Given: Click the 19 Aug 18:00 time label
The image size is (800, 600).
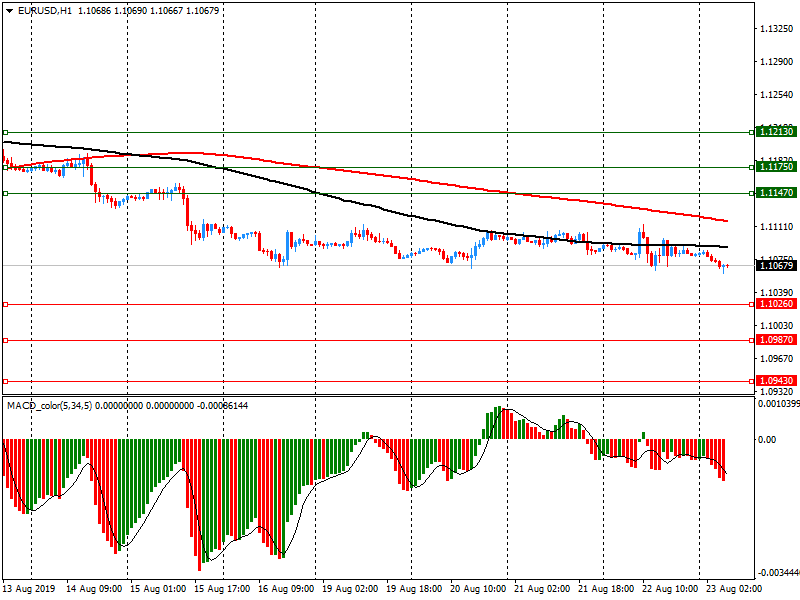Looking at the screenshot, I should pos(414,589).
